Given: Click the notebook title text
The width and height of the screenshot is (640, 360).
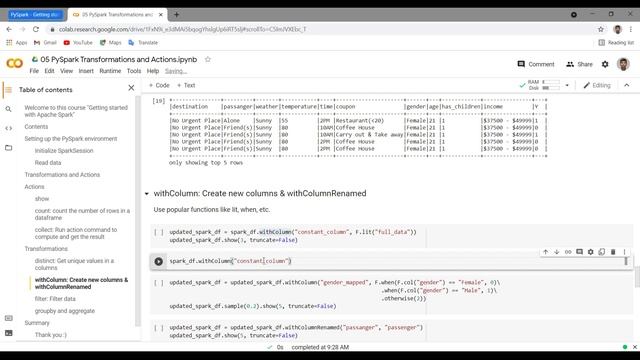Looking at the screenshot, I should [118, 60].
